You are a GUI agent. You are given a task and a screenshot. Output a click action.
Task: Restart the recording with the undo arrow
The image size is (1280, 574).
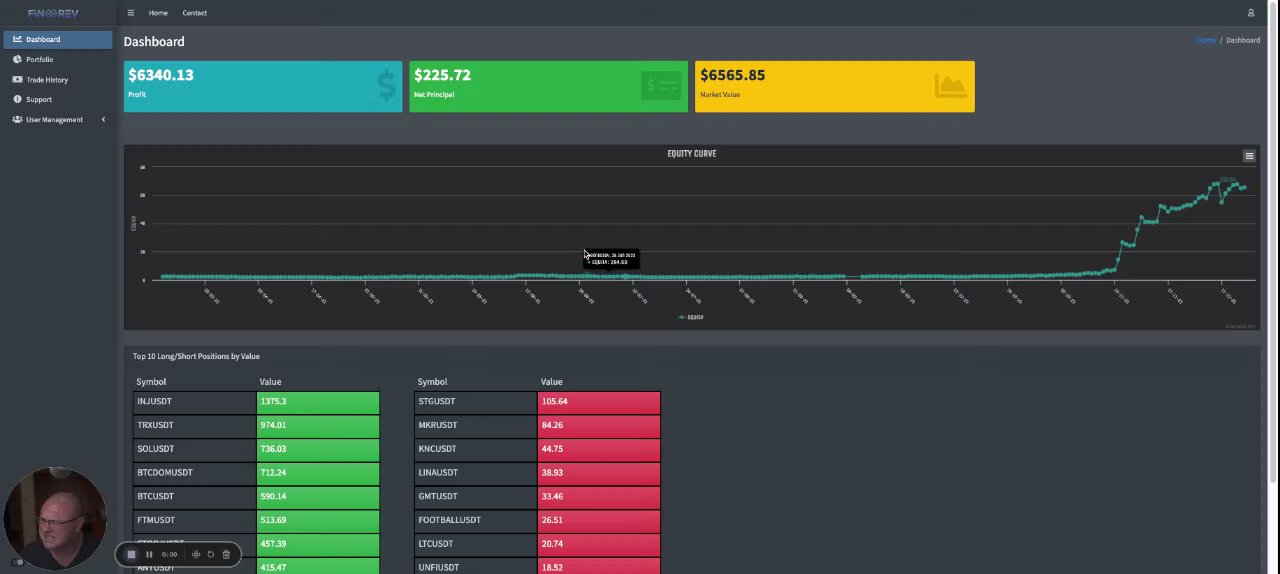click(211, 554)
